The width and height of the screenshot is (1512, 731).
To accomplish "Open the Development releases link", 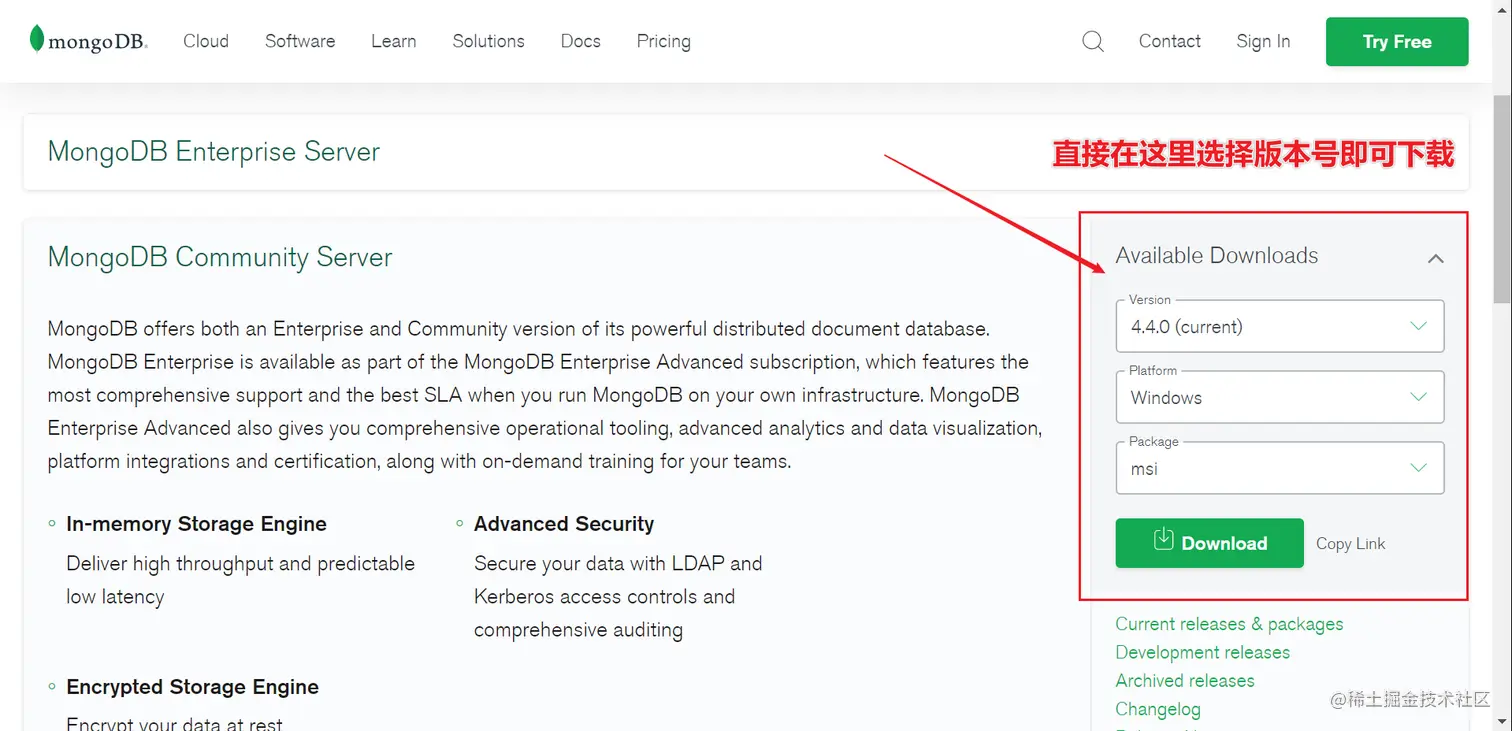I will click(x=1202, y=652).
